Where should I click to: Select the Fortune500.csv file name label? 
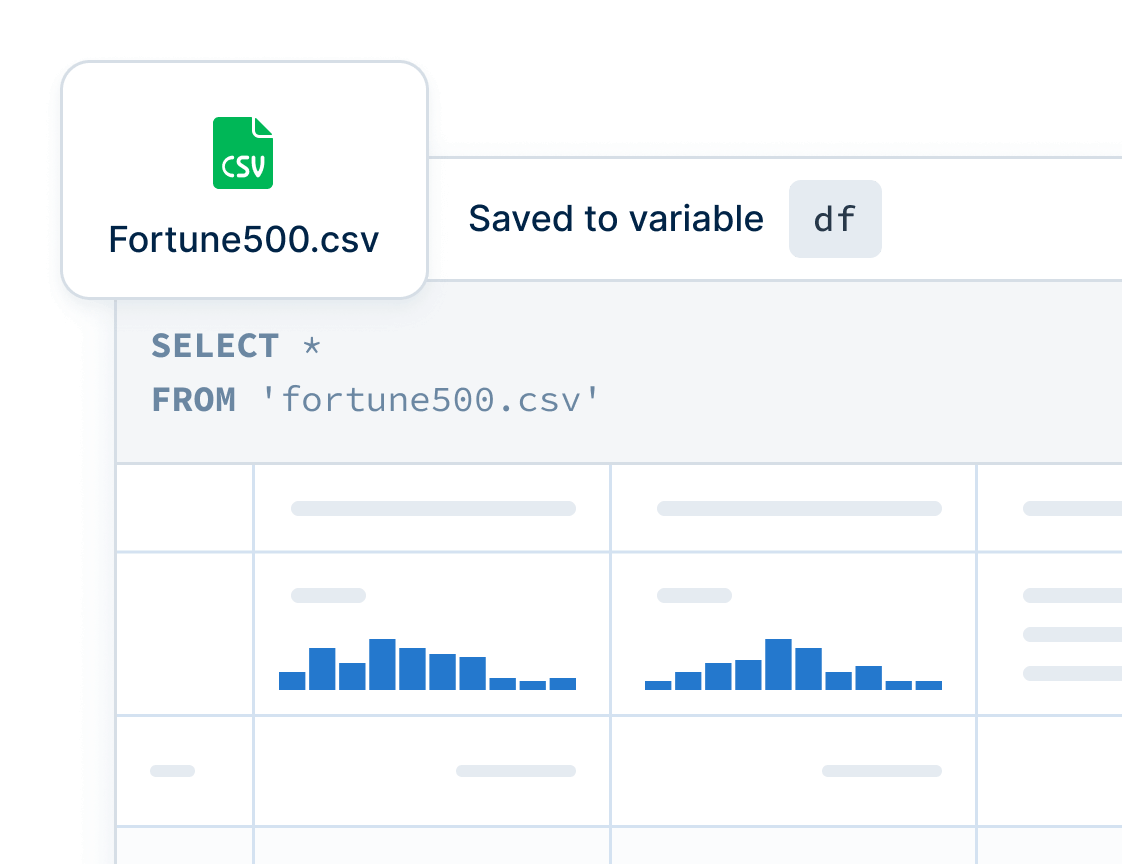[x=244, y=241]
